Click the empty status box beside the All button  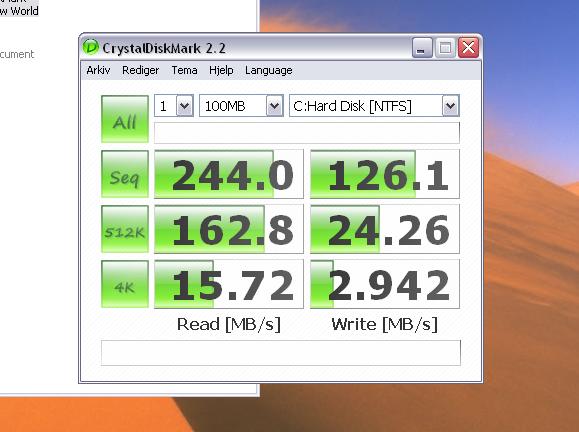pos(306,133)
